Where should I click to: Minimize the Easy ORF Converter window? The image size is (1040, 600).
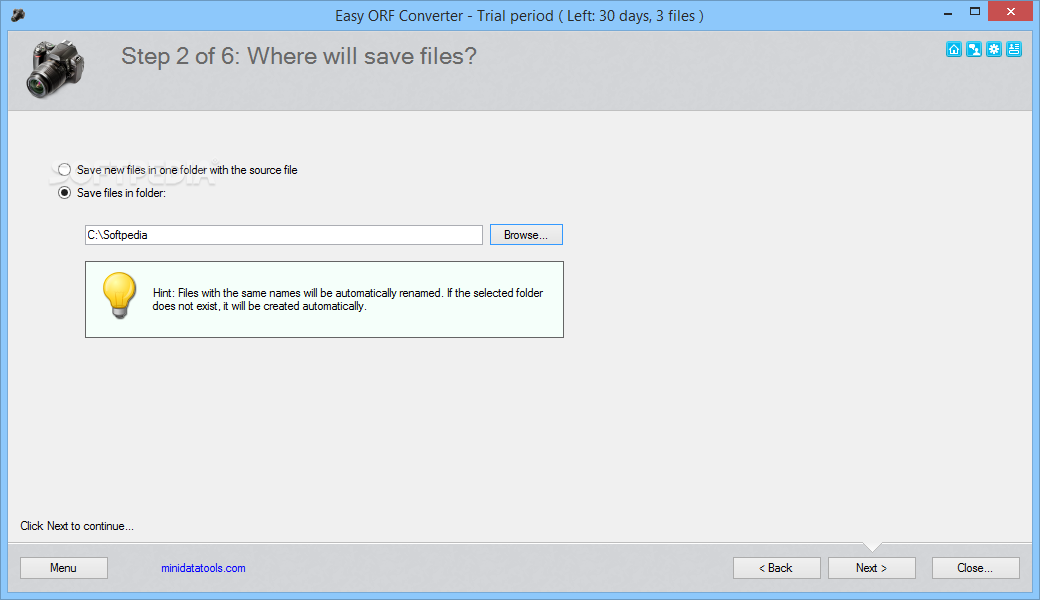[945, 15]
